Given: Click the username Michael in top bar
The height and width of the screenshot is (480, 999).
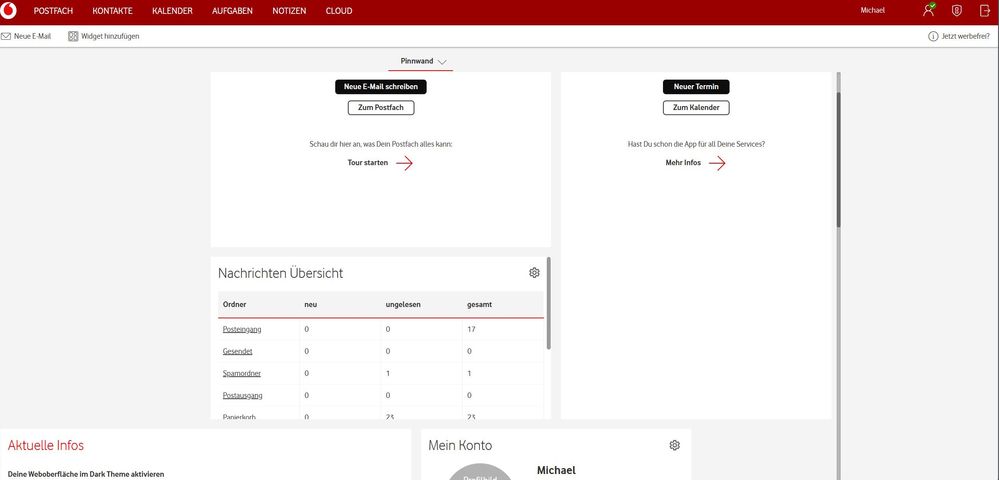Looking at the screenshot, I should pos(873,11).
